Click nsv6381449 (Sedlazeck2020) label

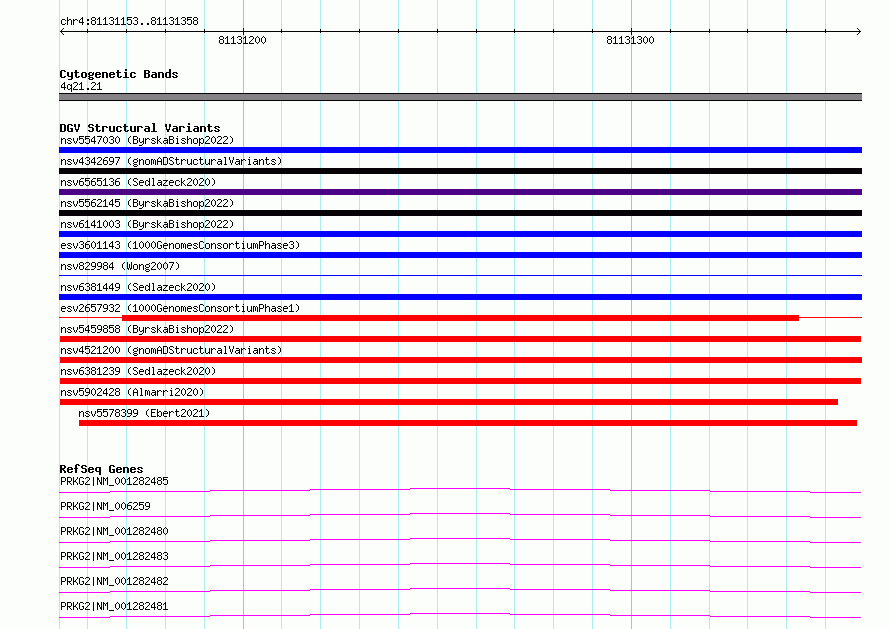tap(138, 287)
